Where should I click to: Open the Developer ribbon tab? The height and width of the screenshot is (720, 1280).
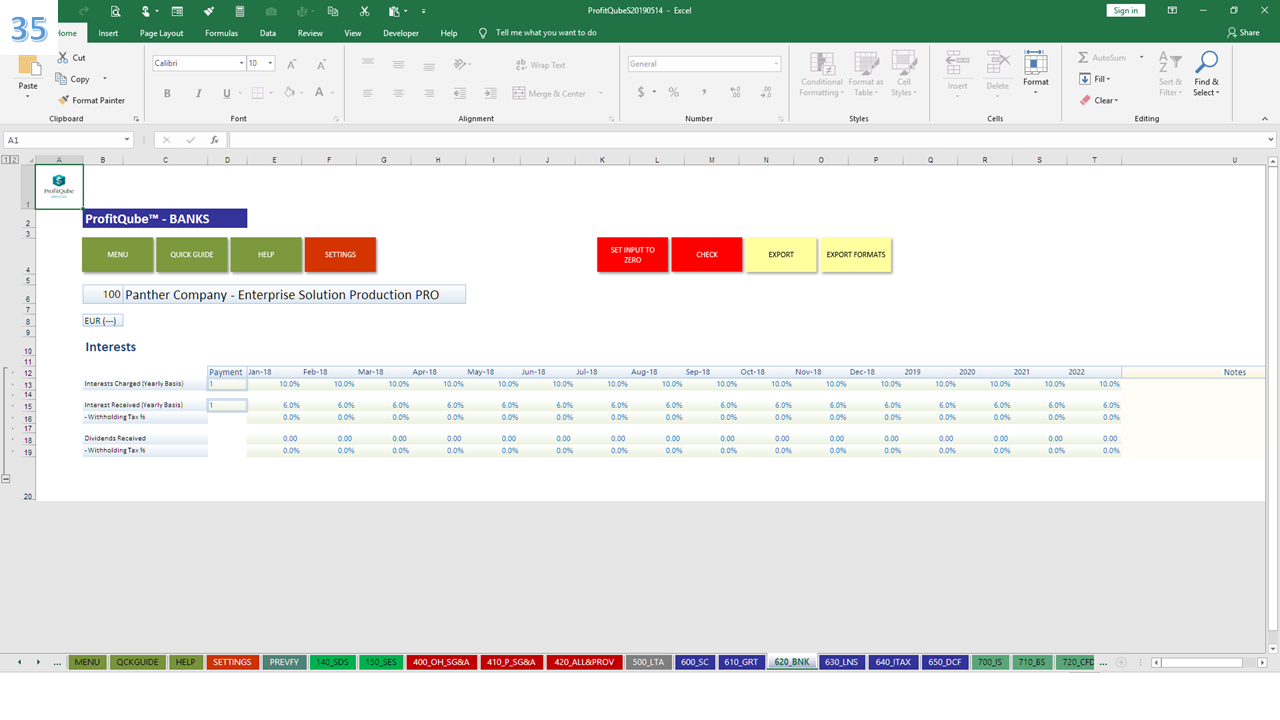coord(401,33)
